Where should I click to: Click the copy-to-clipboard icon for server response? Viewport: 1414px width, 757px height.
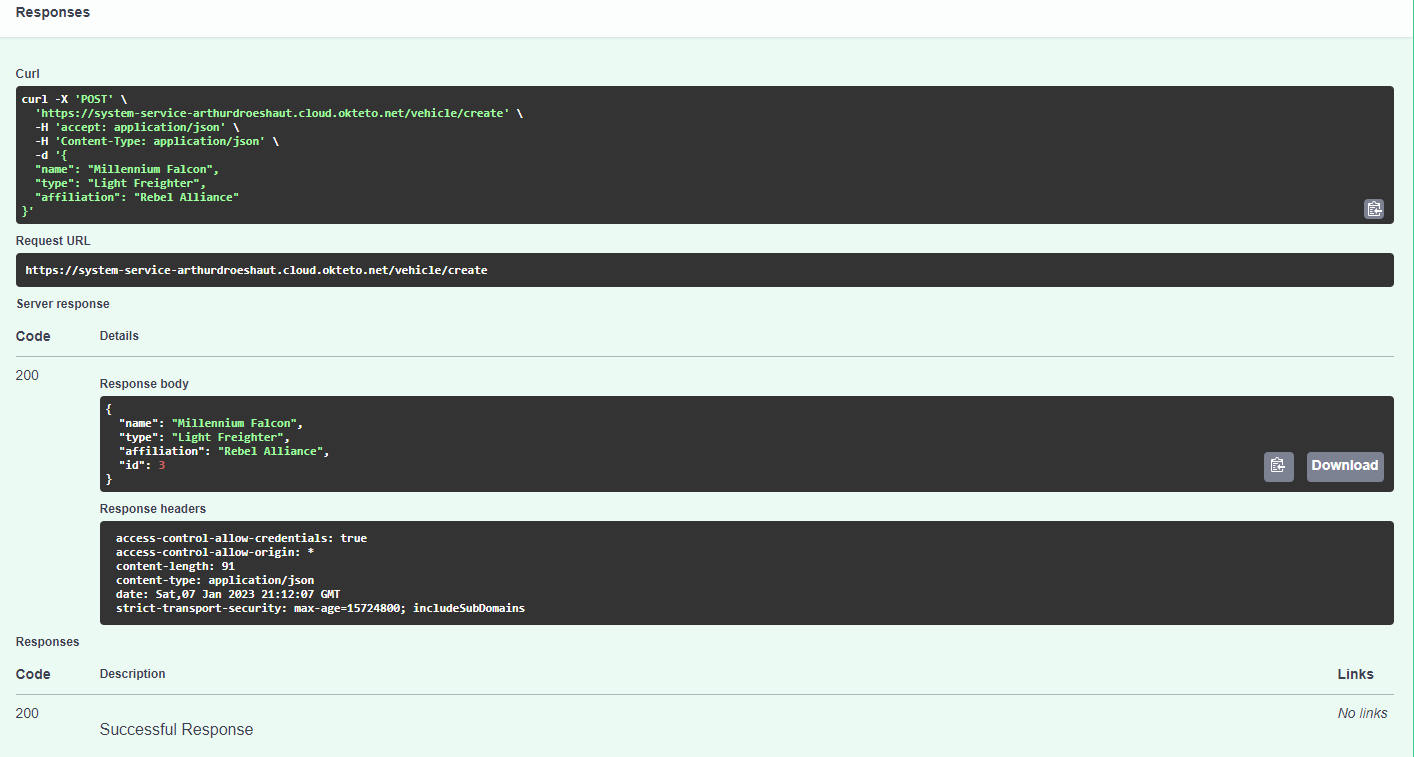point(1278,466)
